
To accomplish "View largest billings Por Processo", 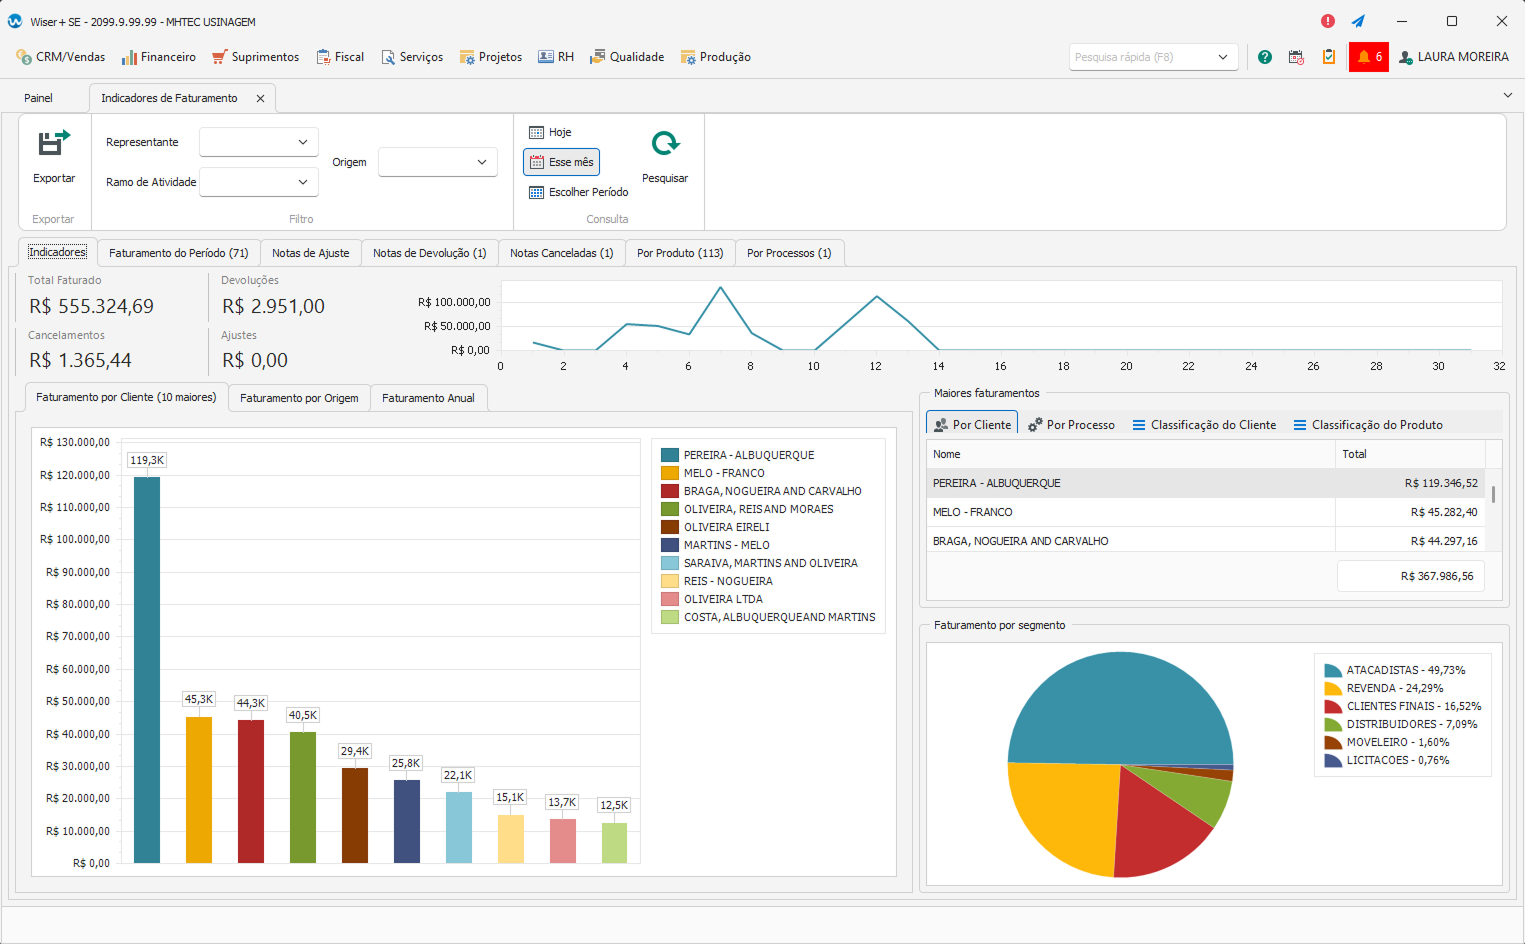I will tap(1071, 425).
